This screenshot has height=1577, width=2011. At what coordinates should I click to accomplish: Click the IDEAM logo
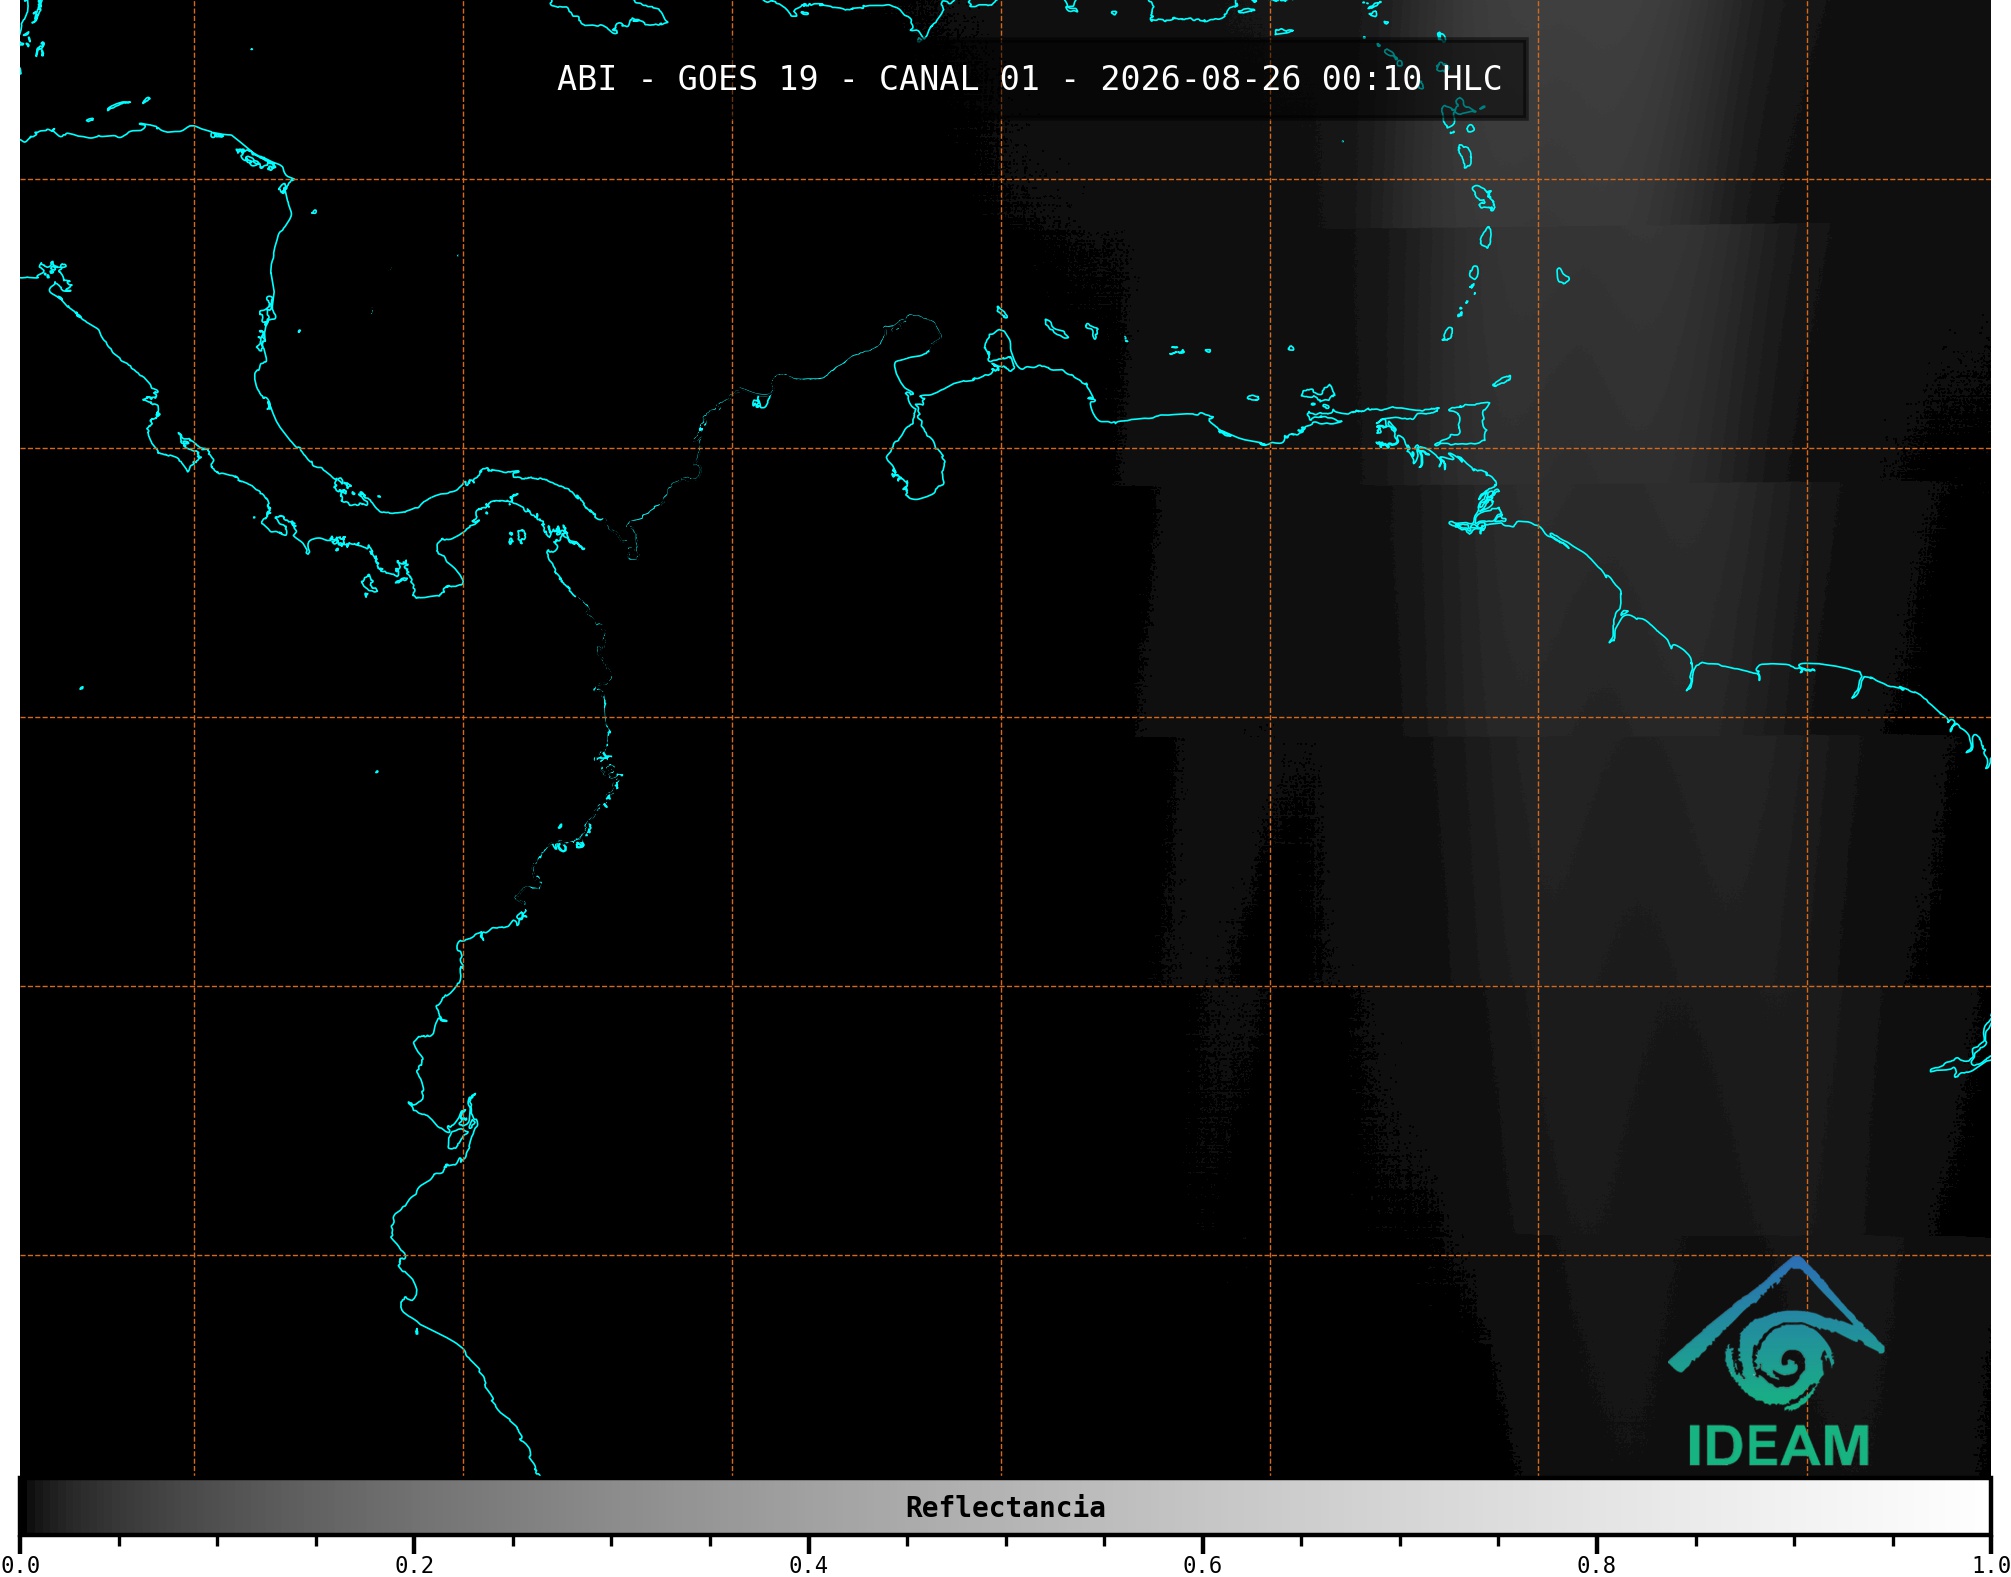(1777, 1362)
